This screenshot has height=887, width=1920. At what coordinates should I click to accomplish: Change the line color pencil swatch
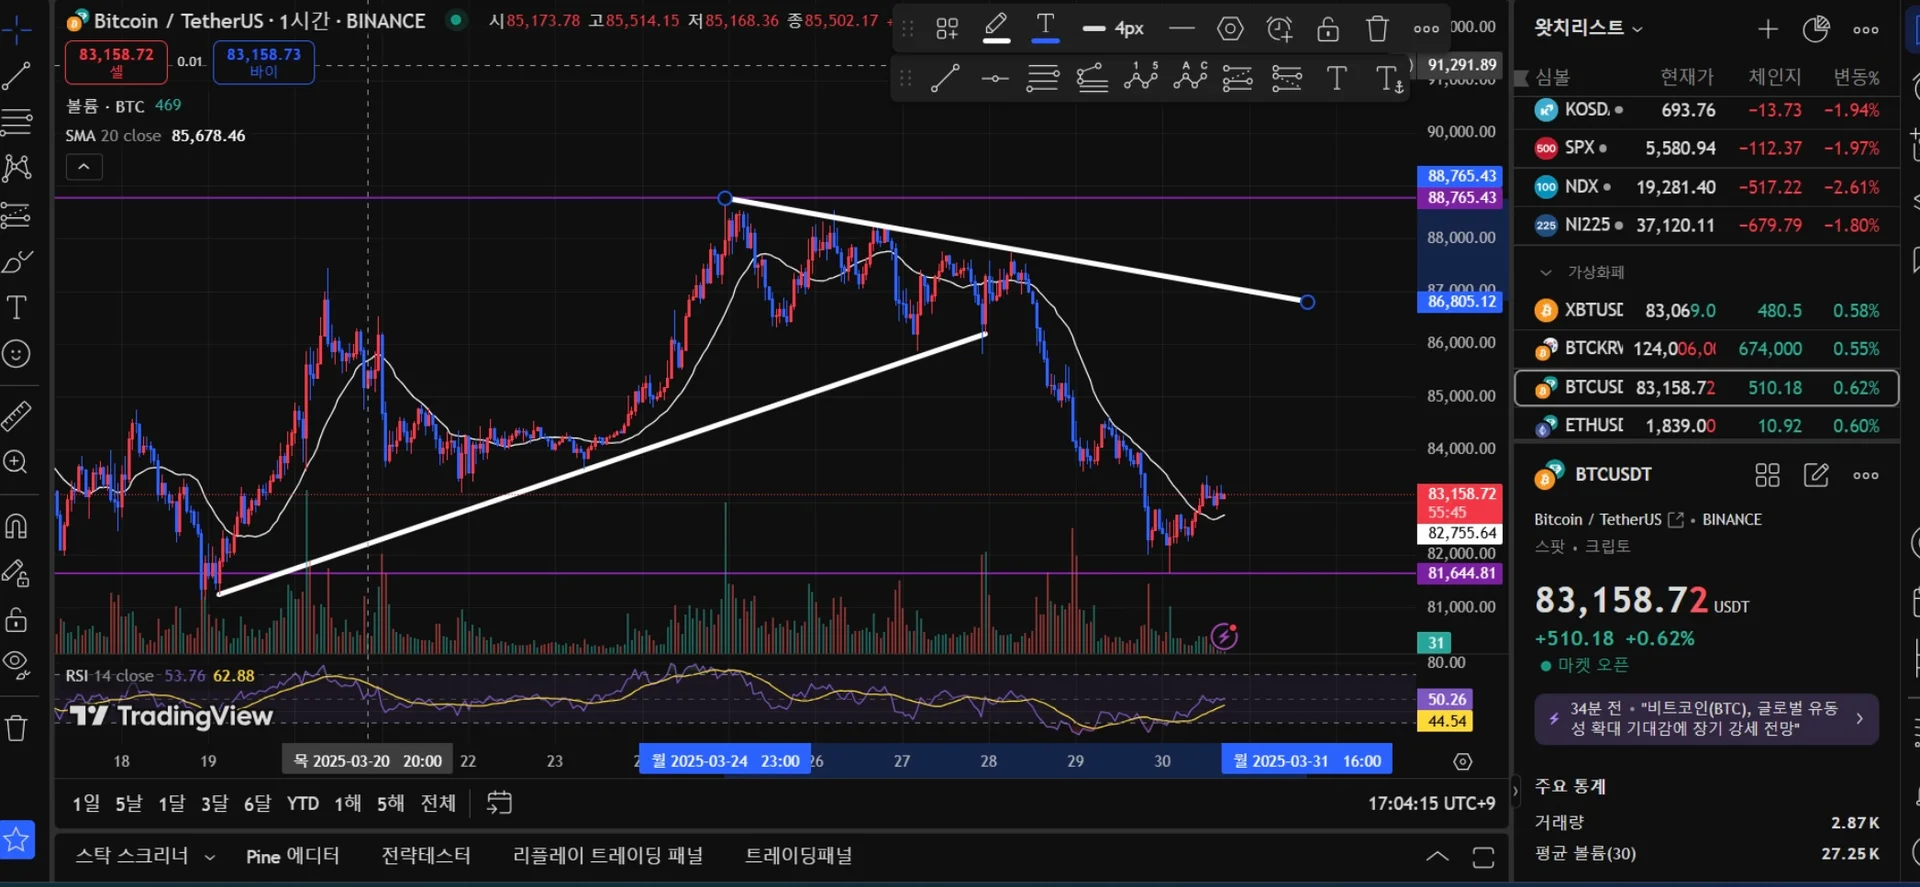pyautogui.click(x=996, y=29)
